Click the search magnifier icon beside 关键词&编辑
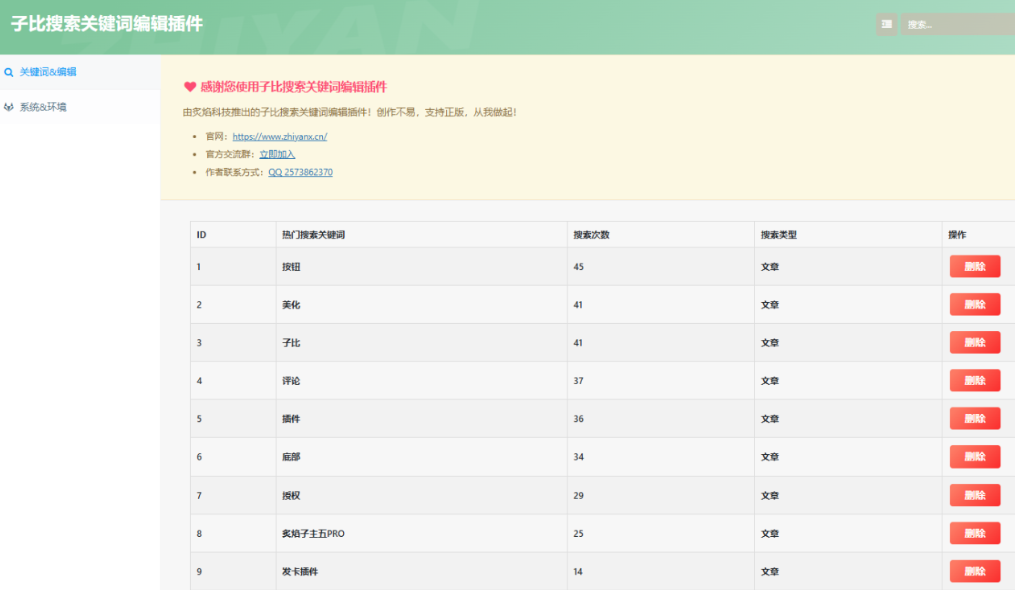Viewport: 1015px width, 590px height. (8, 73)
